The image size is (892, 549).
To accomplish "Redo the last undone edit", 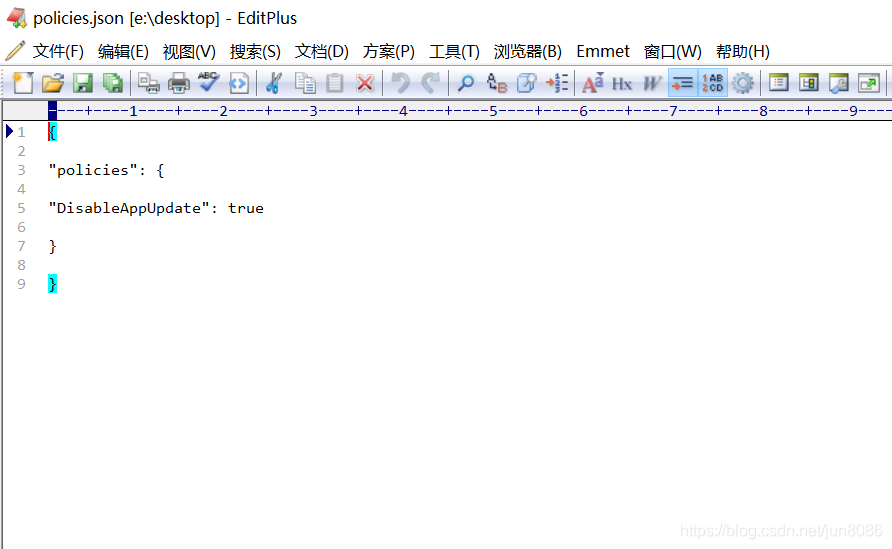I will pyautogui.click(x=431, y=83).
